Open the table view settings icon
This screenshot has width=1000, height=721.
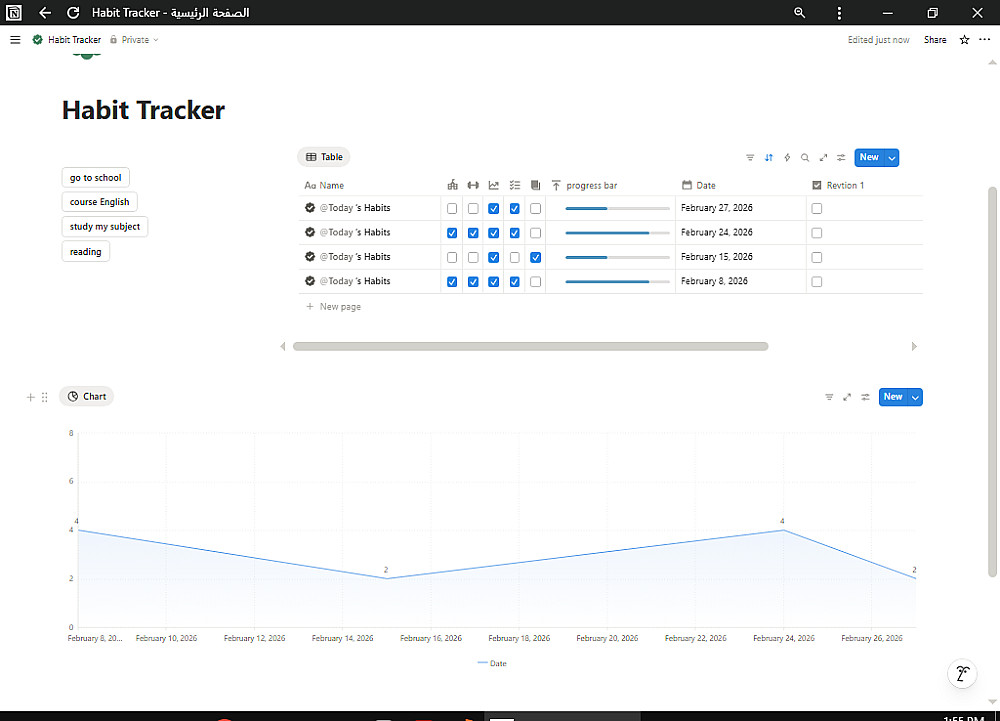click(x=841, y=157)
